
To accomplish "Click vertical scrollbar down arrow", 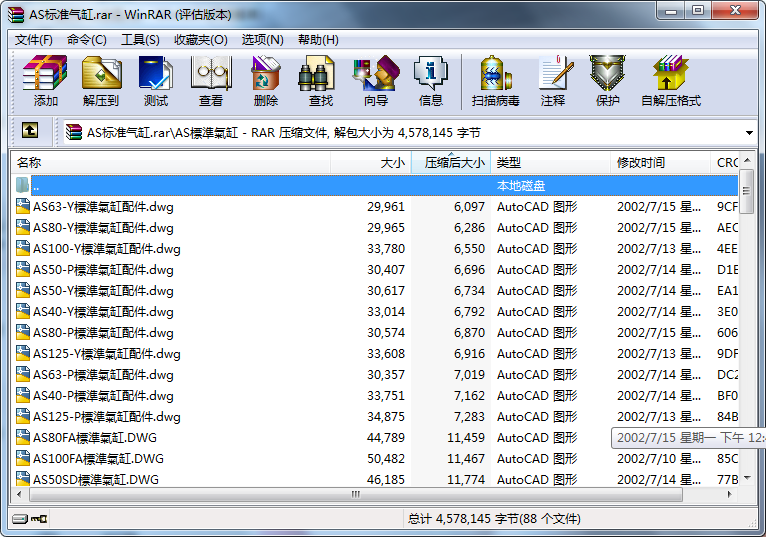I will (x=746, y=478).
